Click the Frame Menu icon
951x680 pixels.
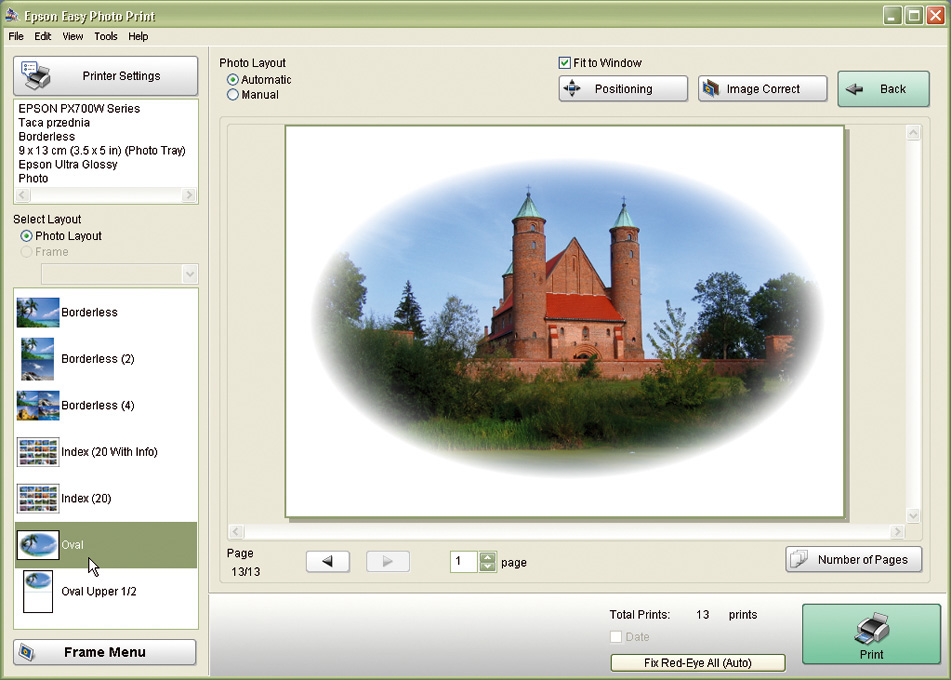(x=25, y=652)
